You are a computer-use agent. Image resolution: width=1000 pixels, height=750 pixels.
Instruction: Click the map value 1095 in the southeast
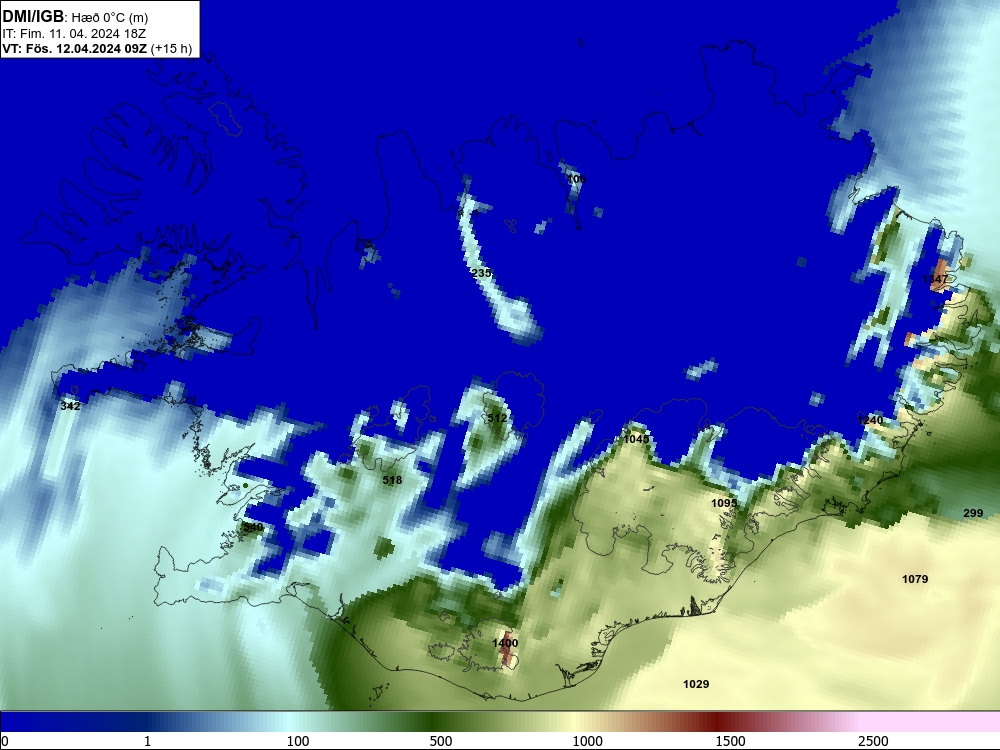point(724,503)
